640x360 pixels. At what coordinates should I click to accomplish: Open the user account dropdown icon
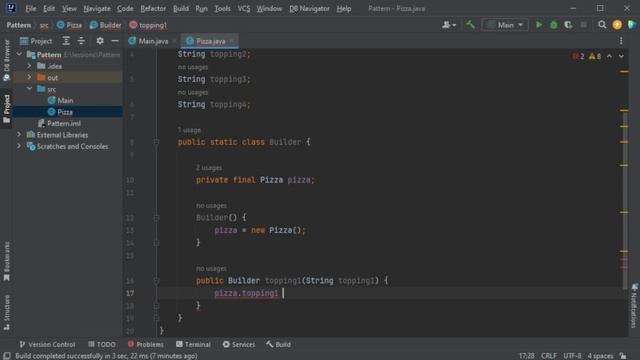coord(449,25)
